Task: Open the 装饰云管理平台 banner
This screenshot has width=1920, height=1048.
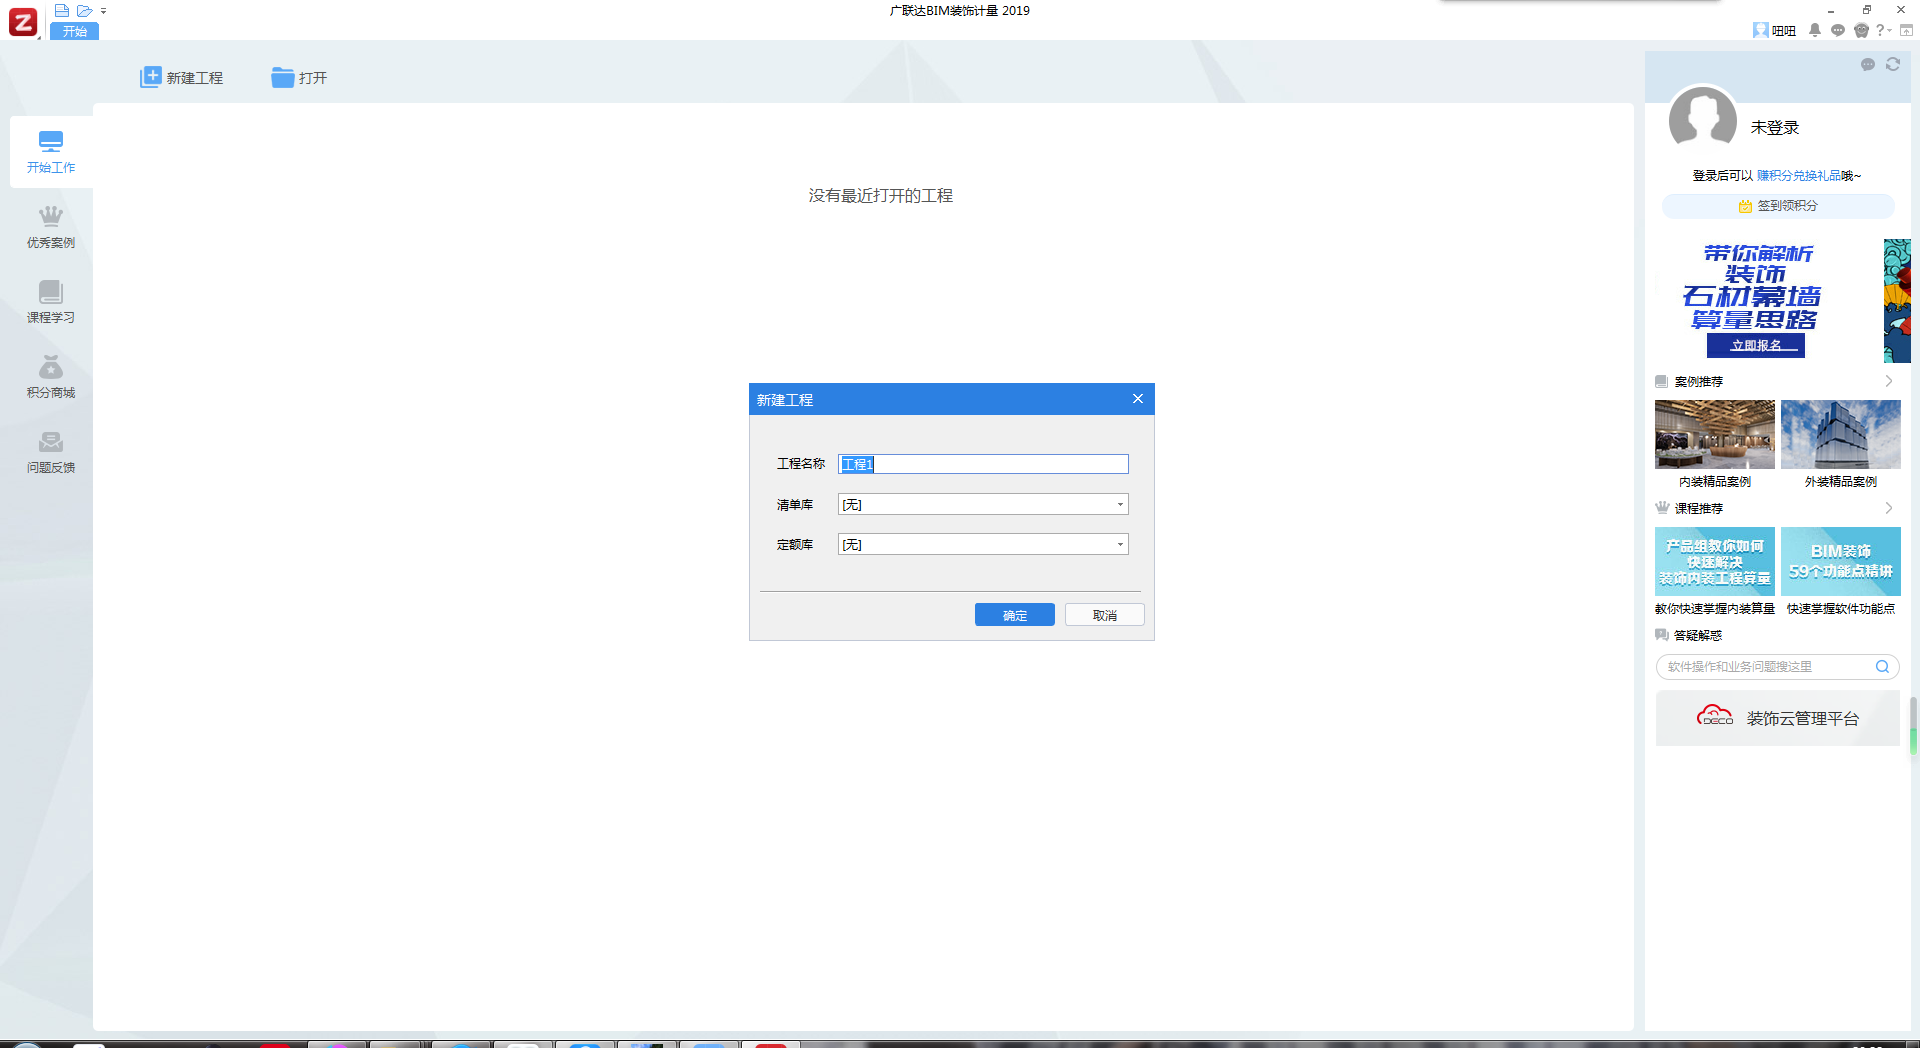Action: pyautogui.click(x=1778, y=718)
